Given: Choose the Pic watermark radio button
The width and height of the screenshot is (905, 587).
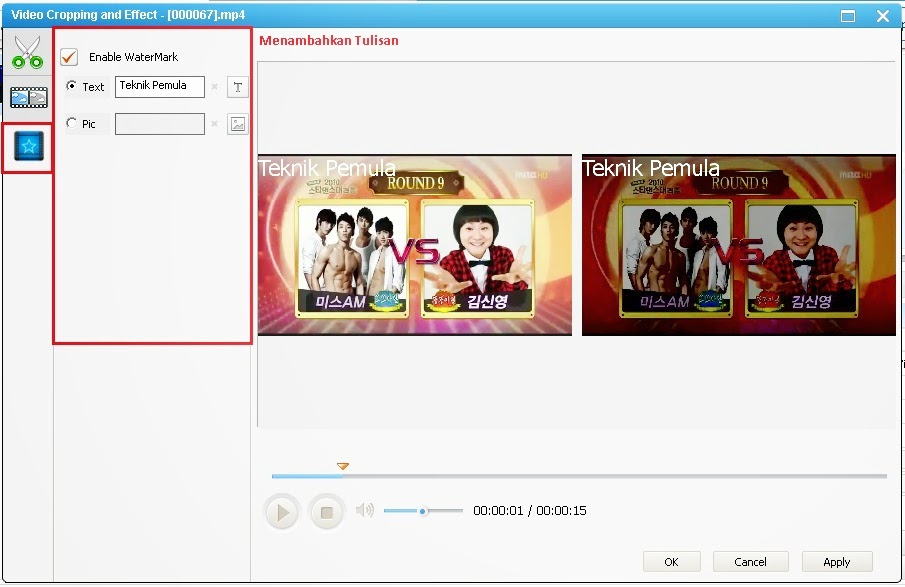Looking at the screenshot, I should click(x=70, y=124).
